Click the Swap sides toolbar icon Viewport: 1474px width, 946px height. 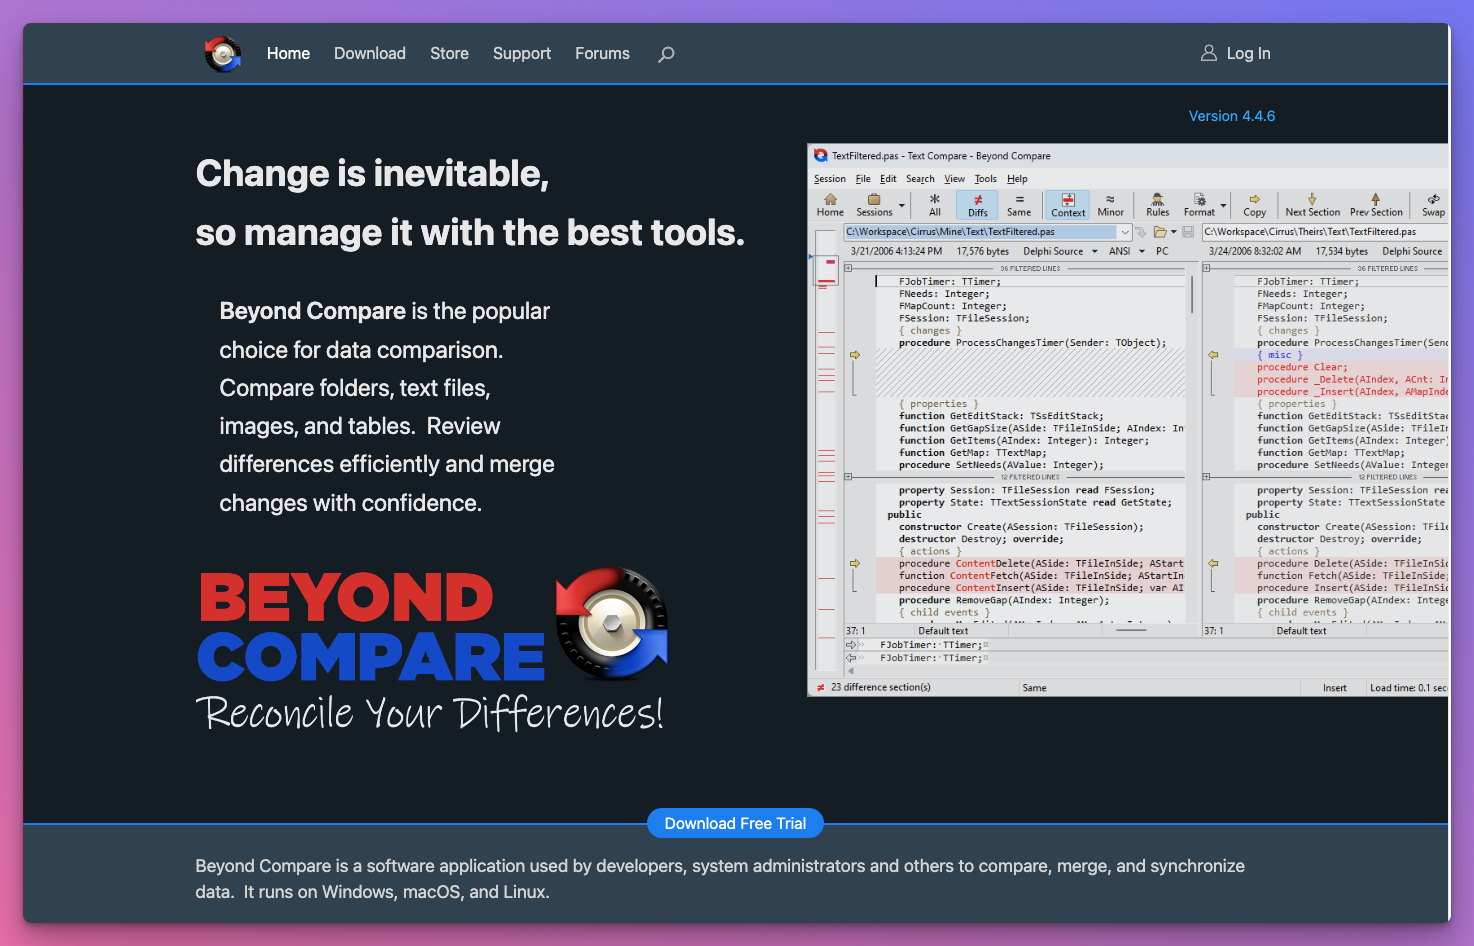click(1433, 205)
